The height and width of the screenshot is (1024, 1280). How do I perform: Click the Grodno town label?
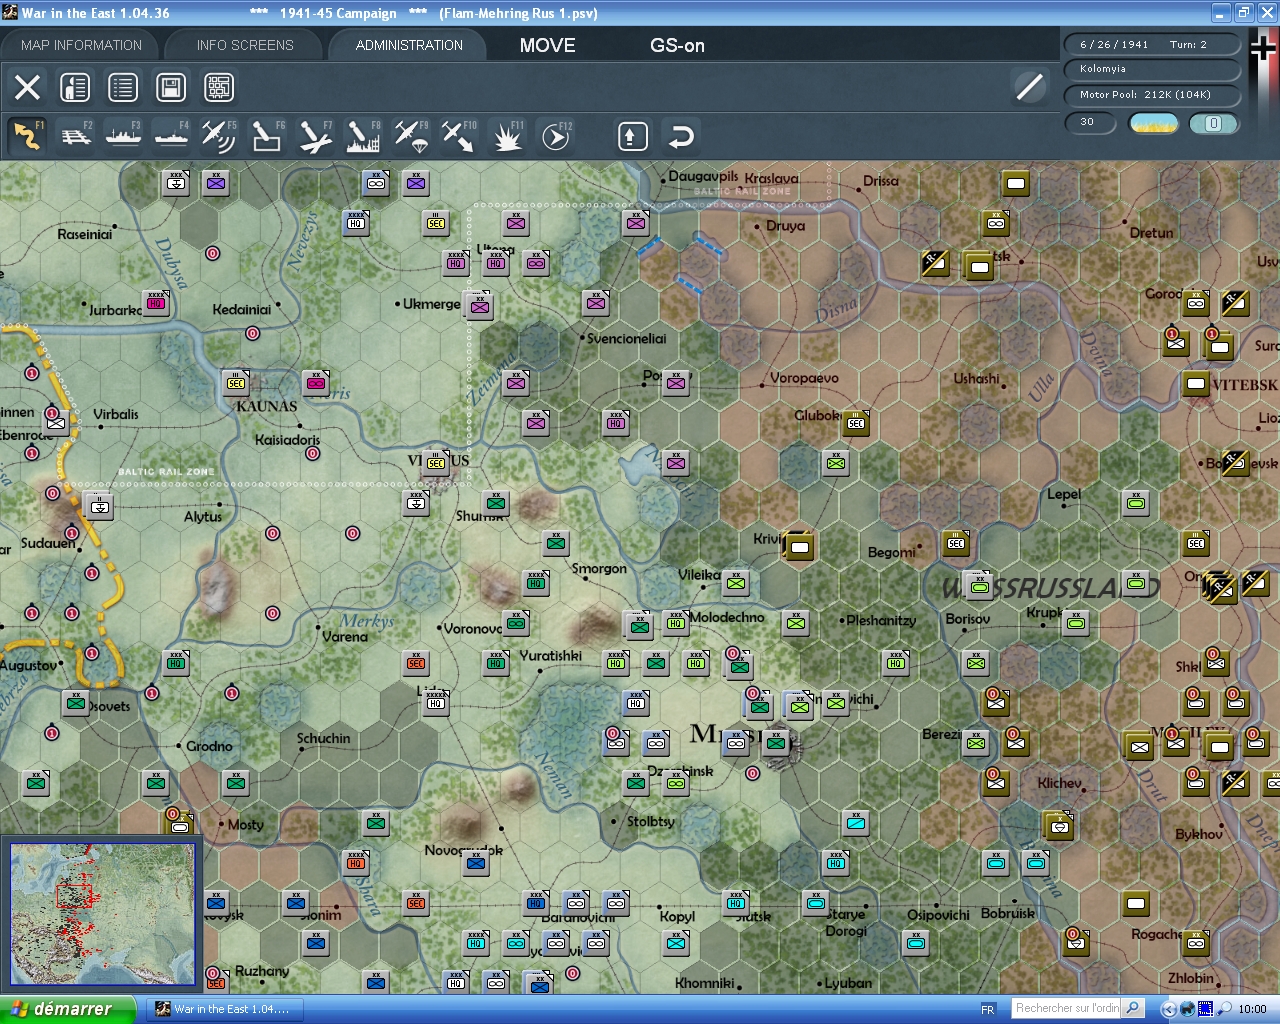(x=209, y=746)
